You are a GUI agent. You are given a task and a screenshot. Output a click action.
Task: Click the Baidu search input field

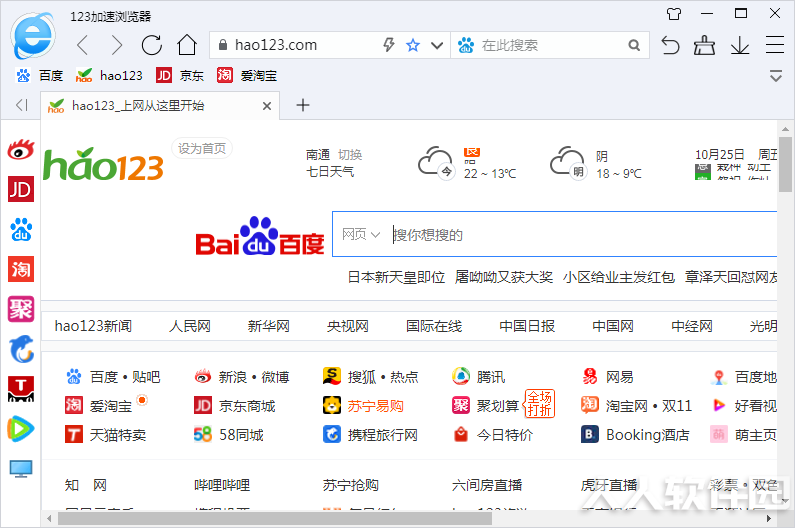coord(583,235)
